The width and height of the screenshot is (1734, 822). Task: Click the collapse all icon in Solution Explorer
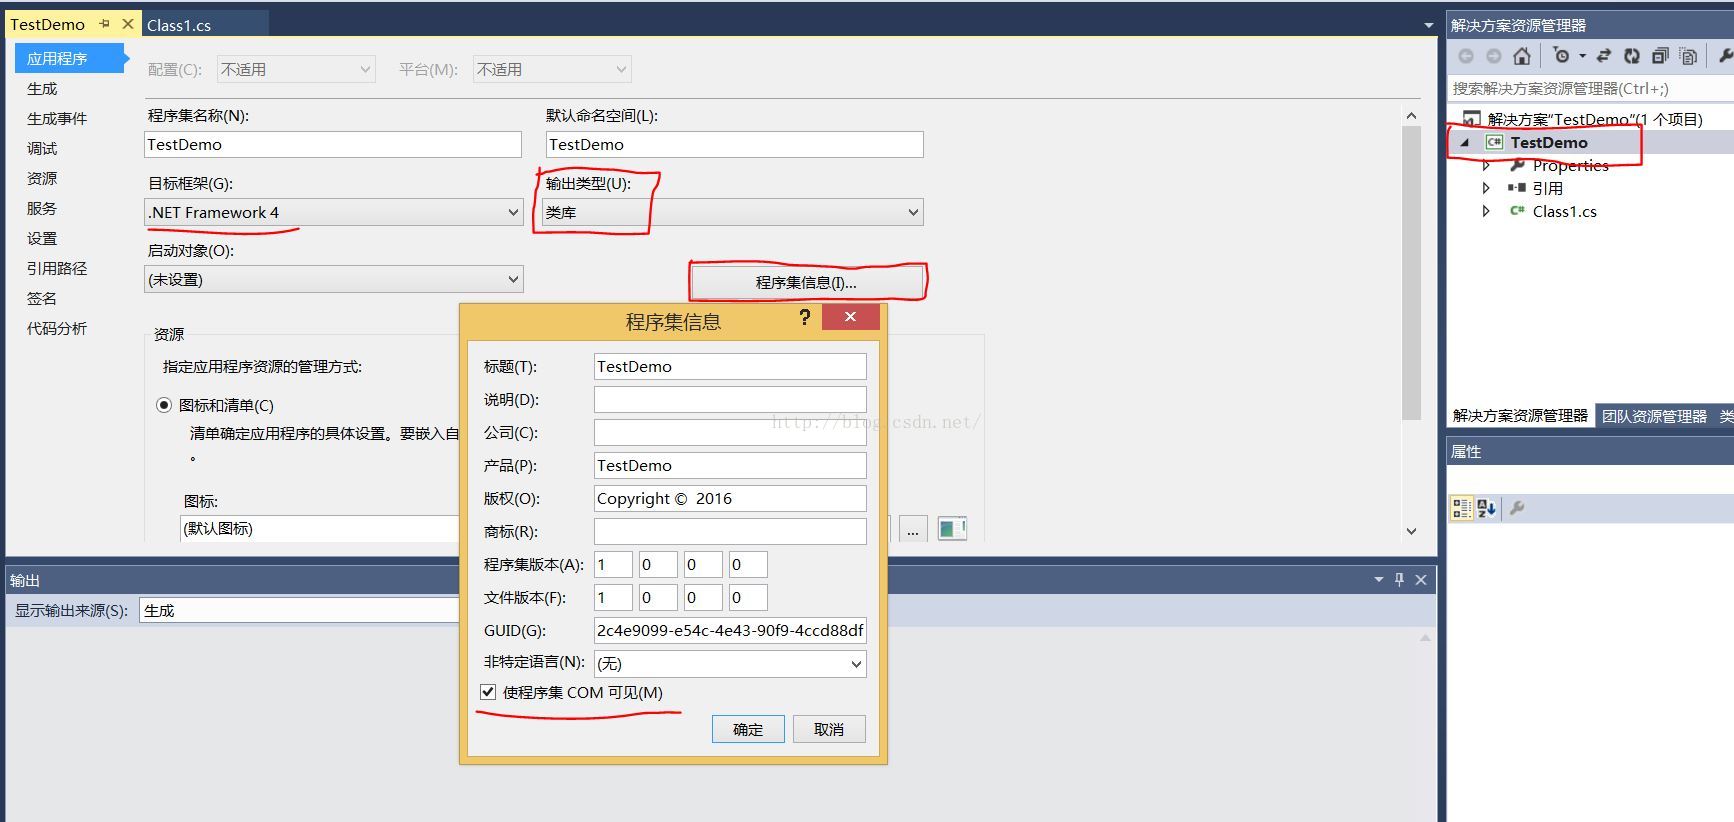1660,56
